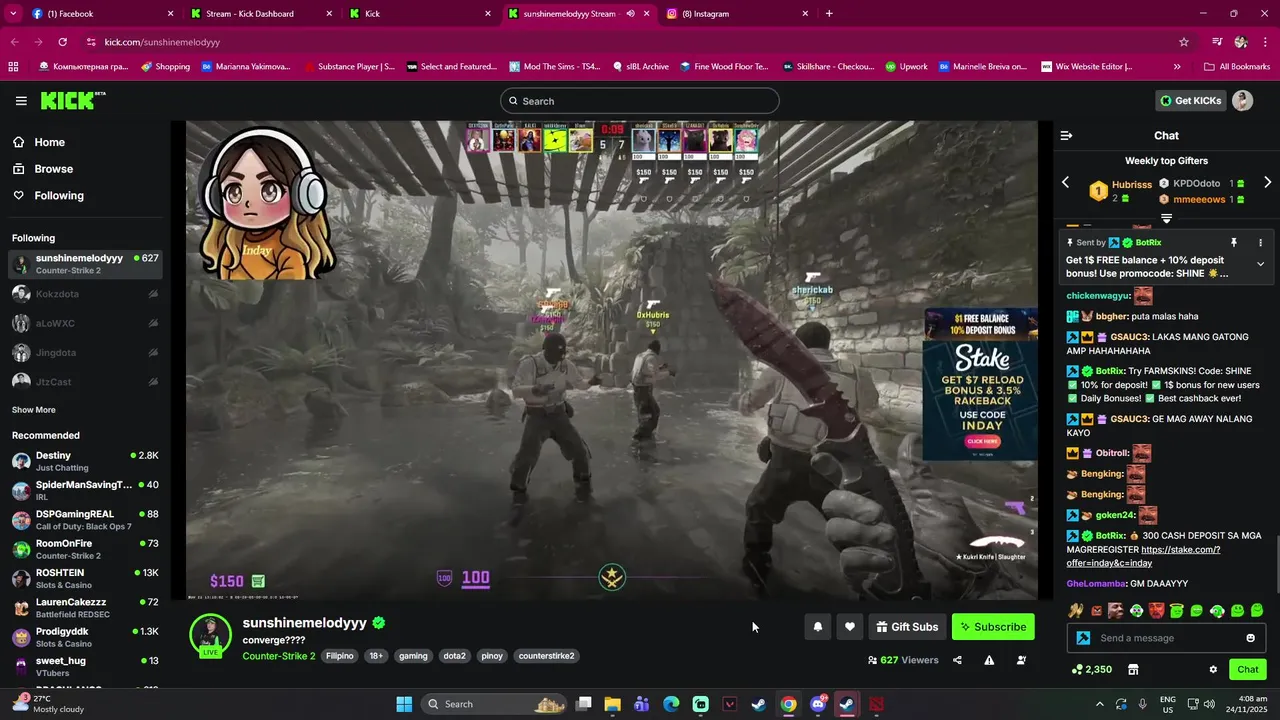Open the emoji picker in chat
The width and height of the screenshot is (1280, 720).
click(1250, 638)
